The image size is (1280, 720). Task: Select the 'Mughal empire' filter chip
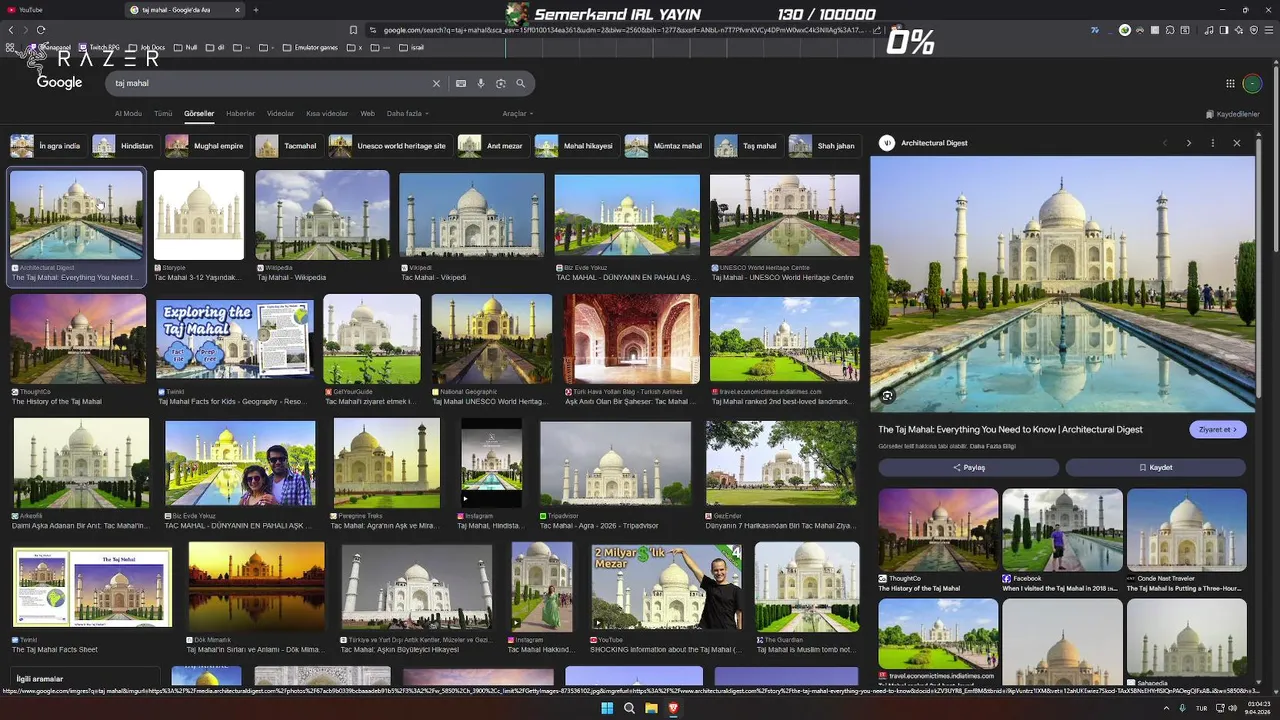(x=207, y=146)
